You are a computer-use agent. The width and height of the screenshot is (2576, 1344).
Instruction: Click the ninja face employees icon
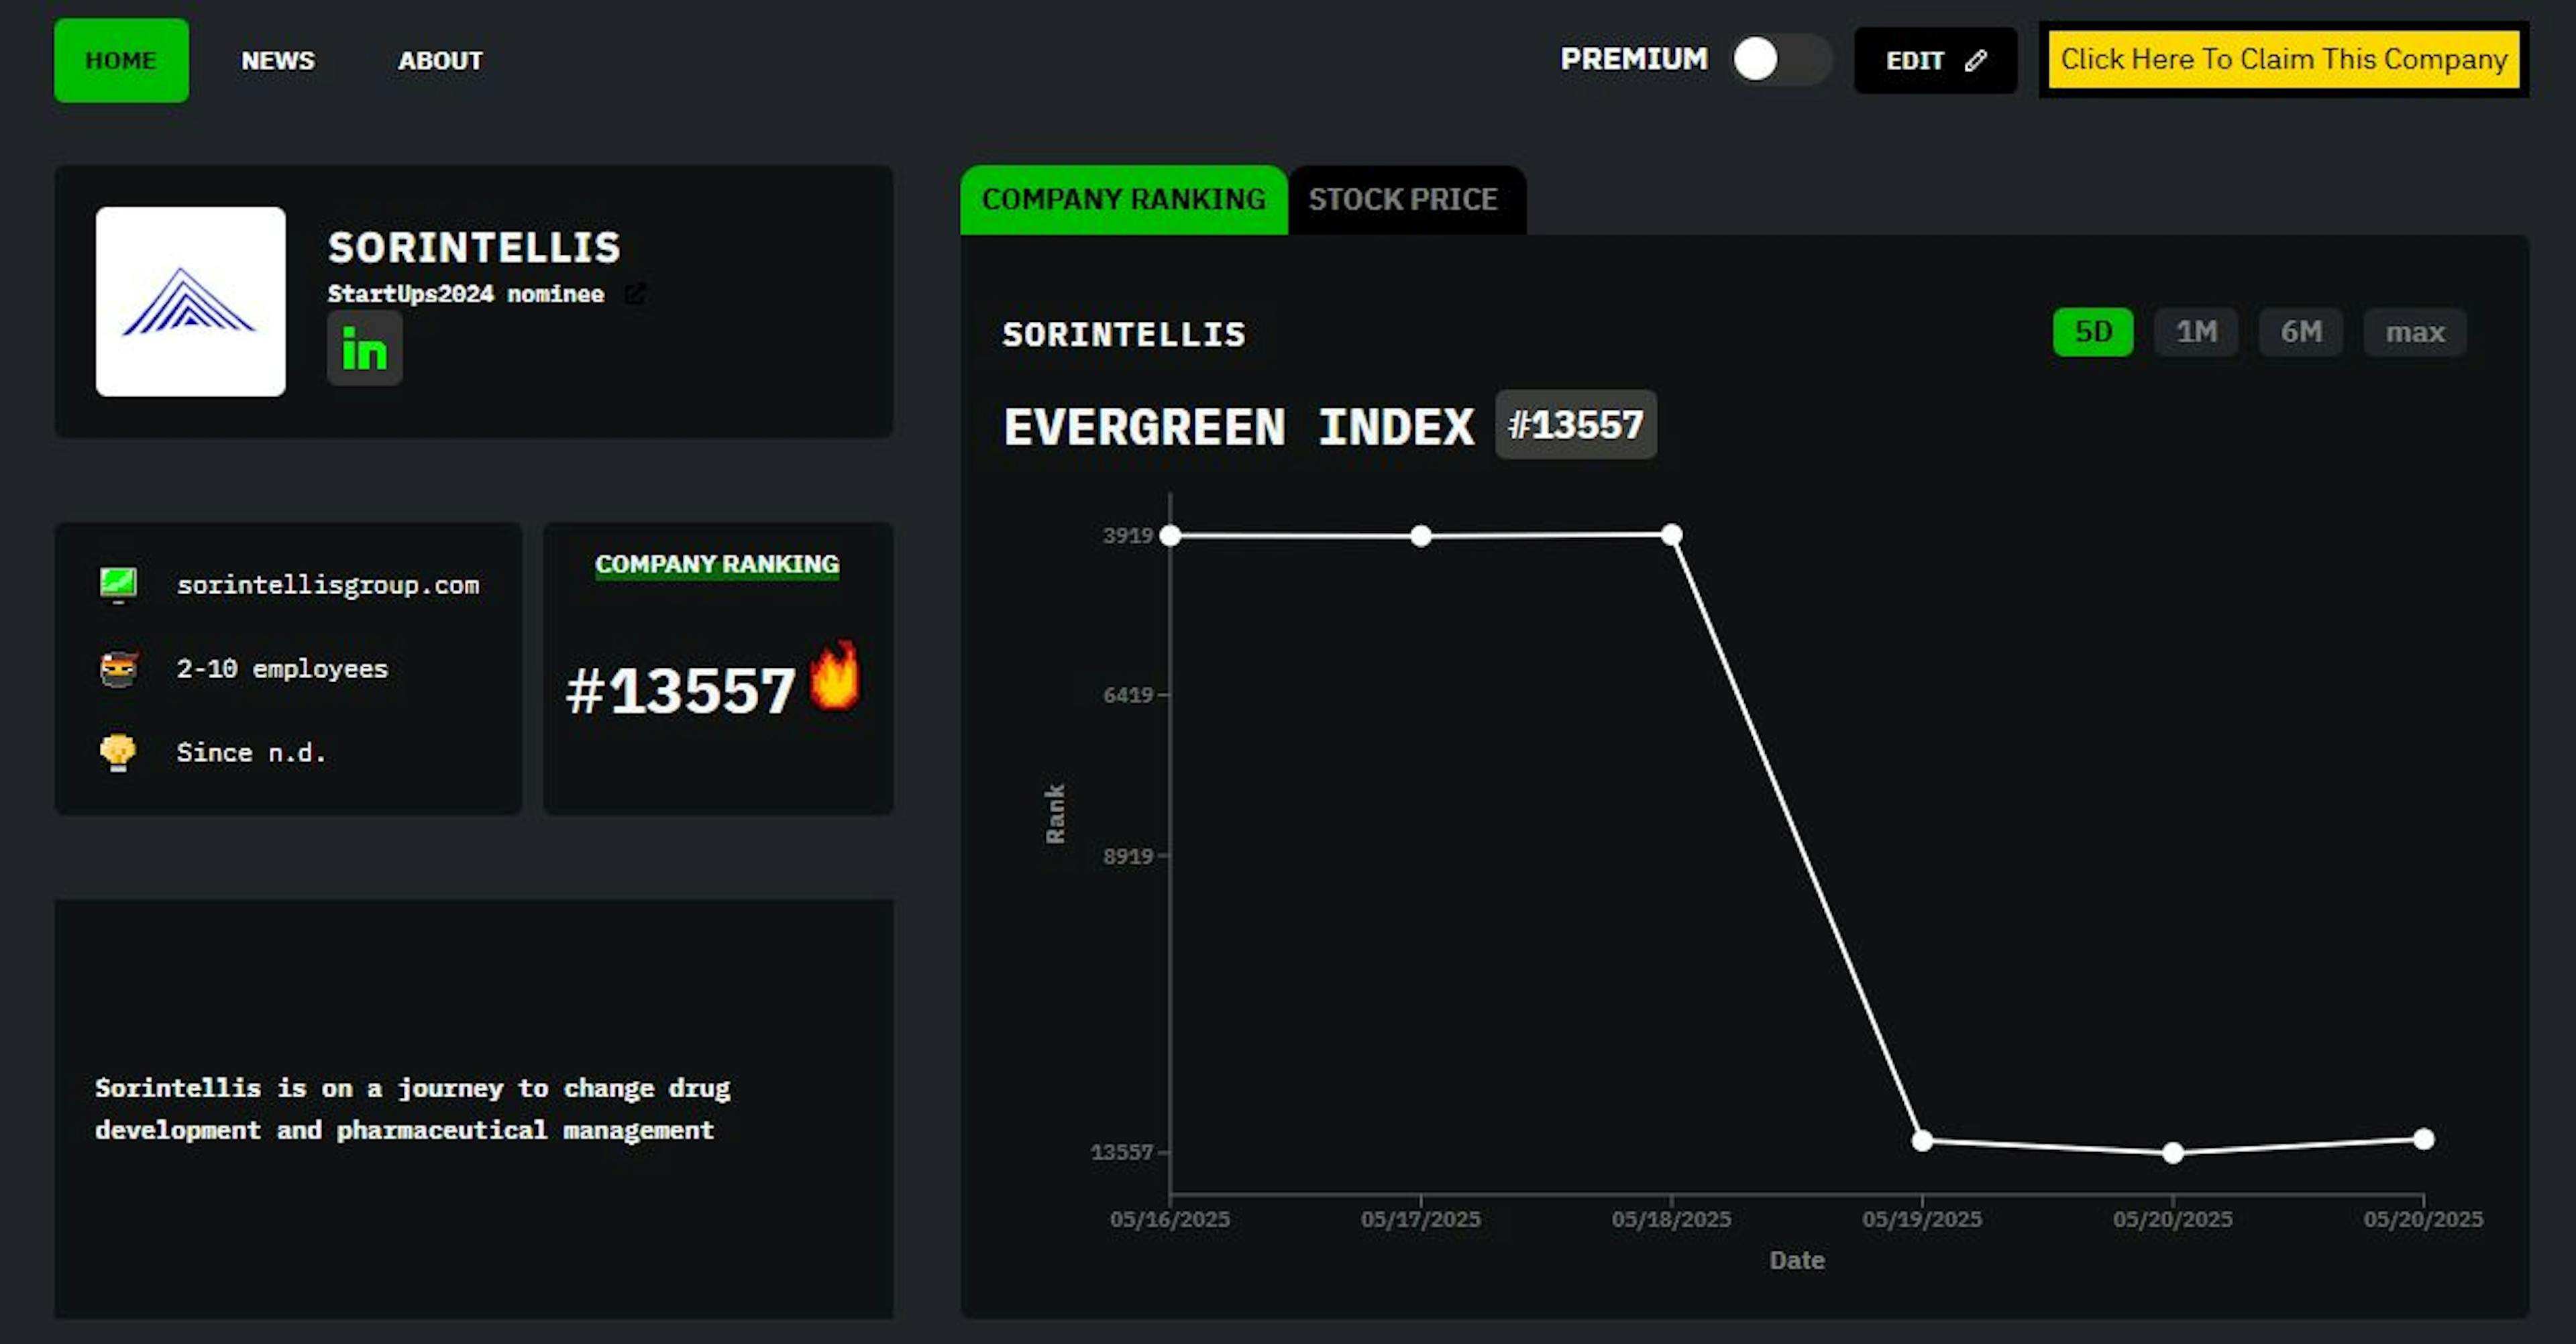118,669
